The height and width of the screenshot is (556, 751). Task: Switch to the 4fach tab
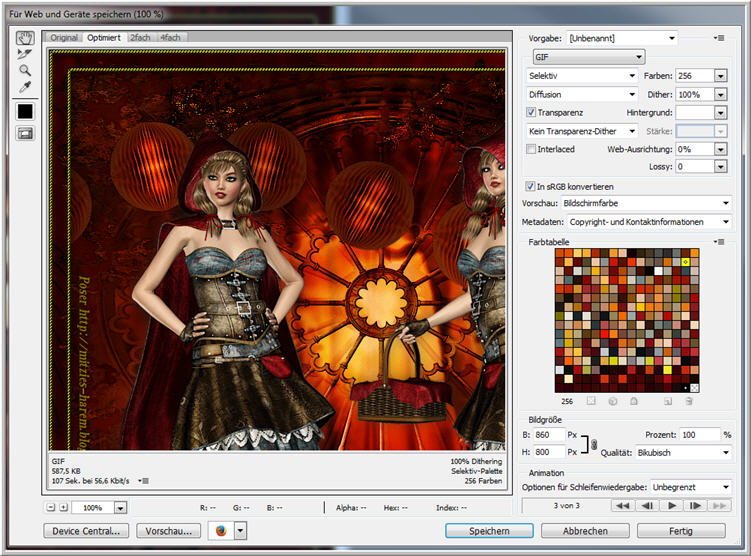coord(171,37)
